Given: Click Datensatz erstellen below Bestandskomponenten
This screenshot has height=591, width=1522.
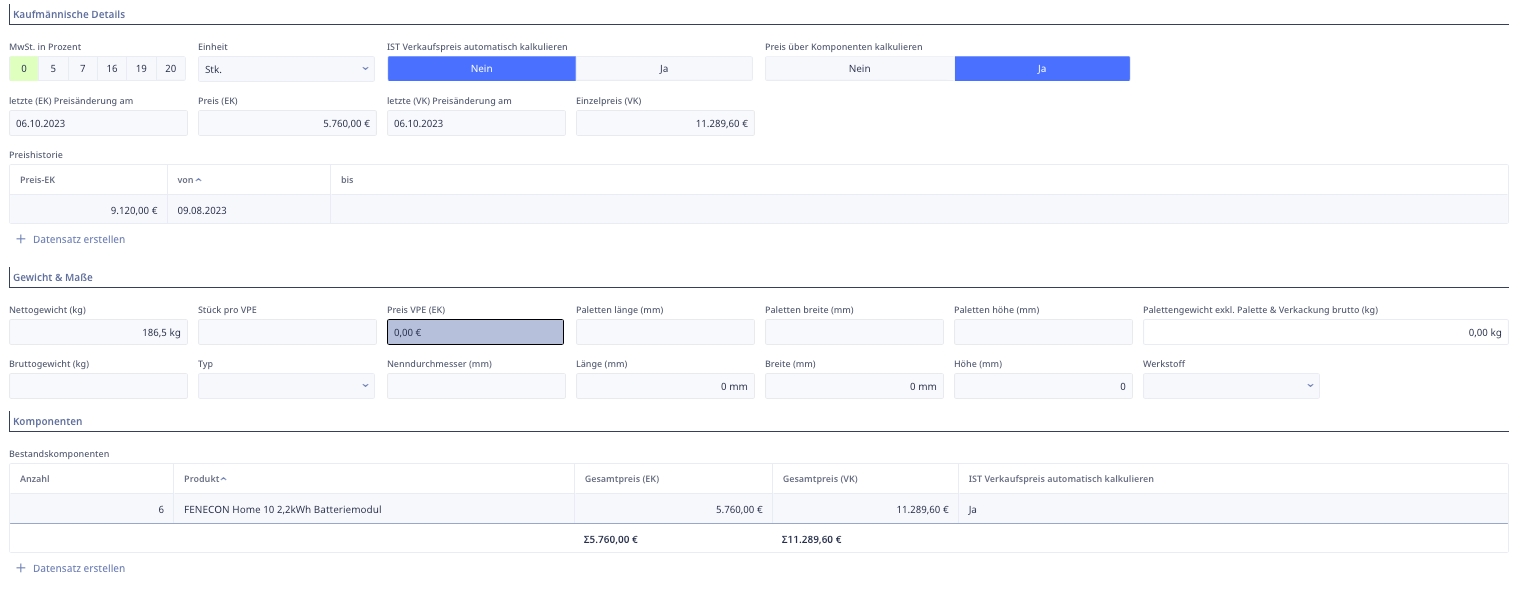Looking at the screenshot, I should coord(79,568).
